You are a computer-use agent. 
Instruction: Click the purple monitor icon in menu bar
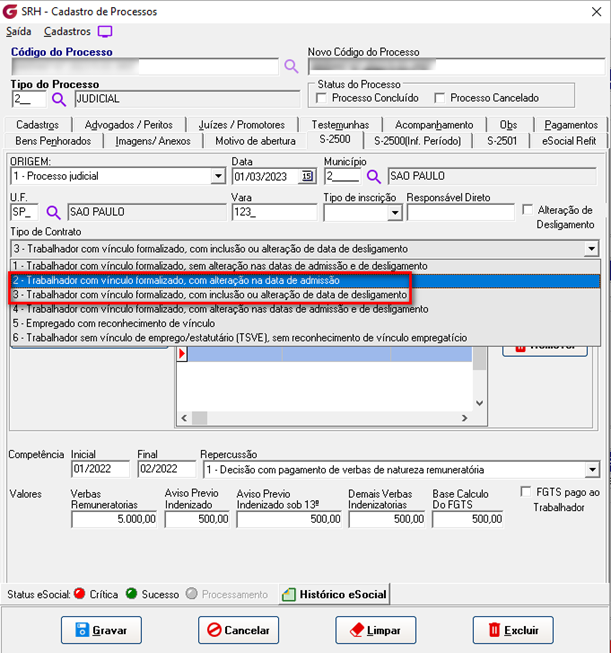tap(105, 32)
